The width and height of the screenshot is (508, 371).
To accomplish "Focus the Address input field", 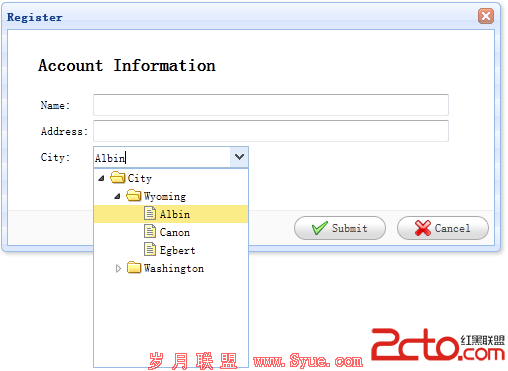I will point(271,131).
